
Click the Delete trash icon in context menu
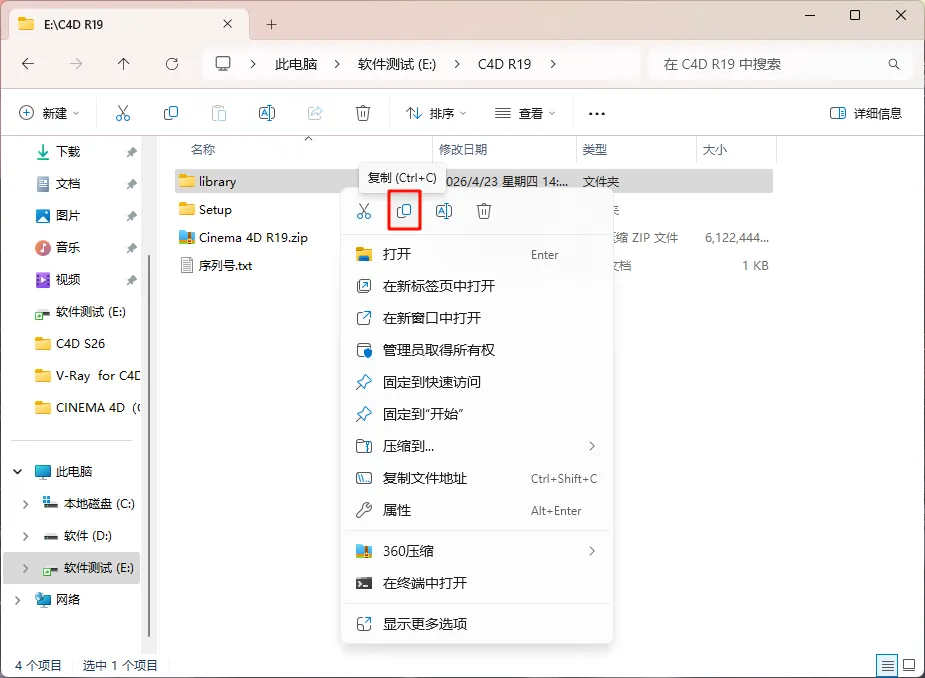coord(484,211)
